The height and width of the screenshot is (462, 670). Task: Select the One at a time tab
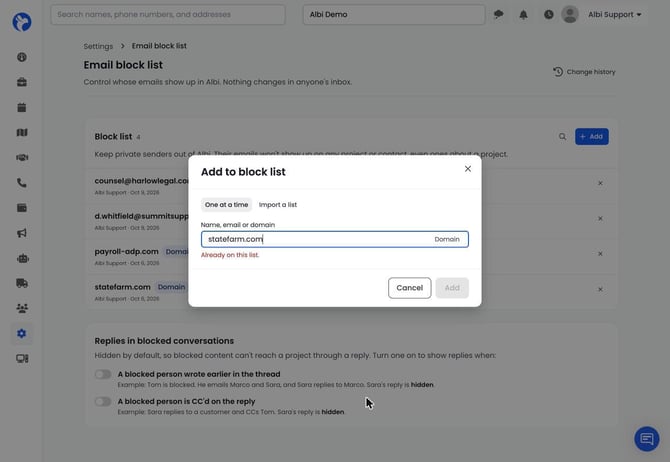(x=226, y=205)
